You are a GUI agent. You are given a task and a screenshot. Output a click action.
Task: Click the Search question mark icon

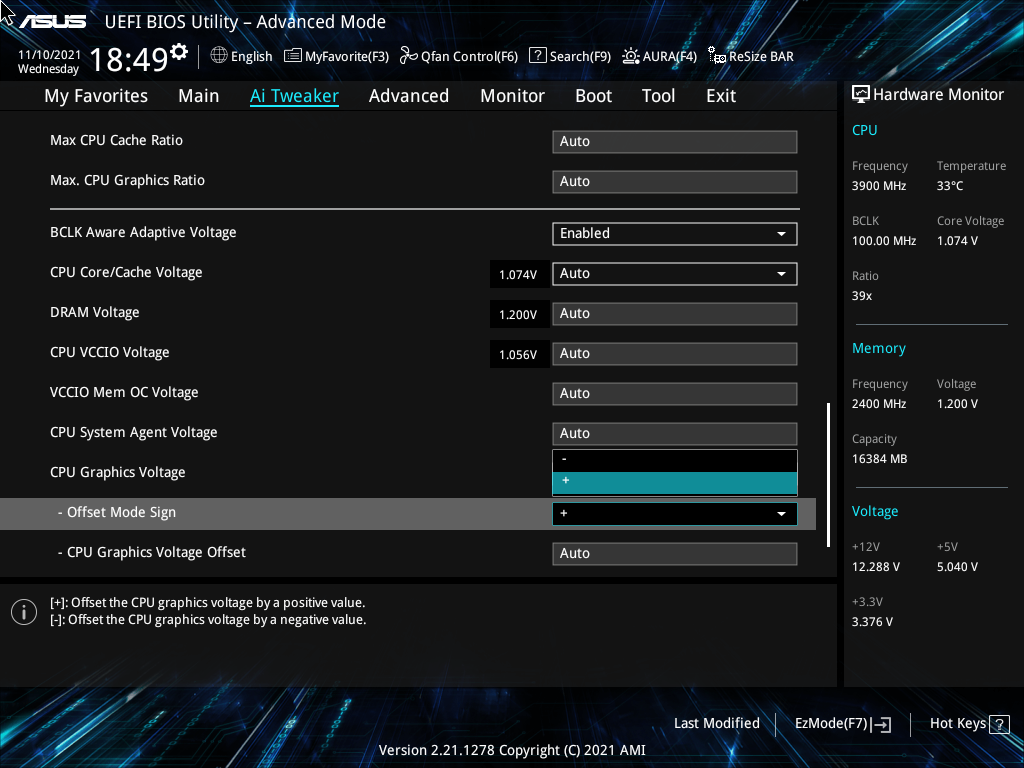537,56
